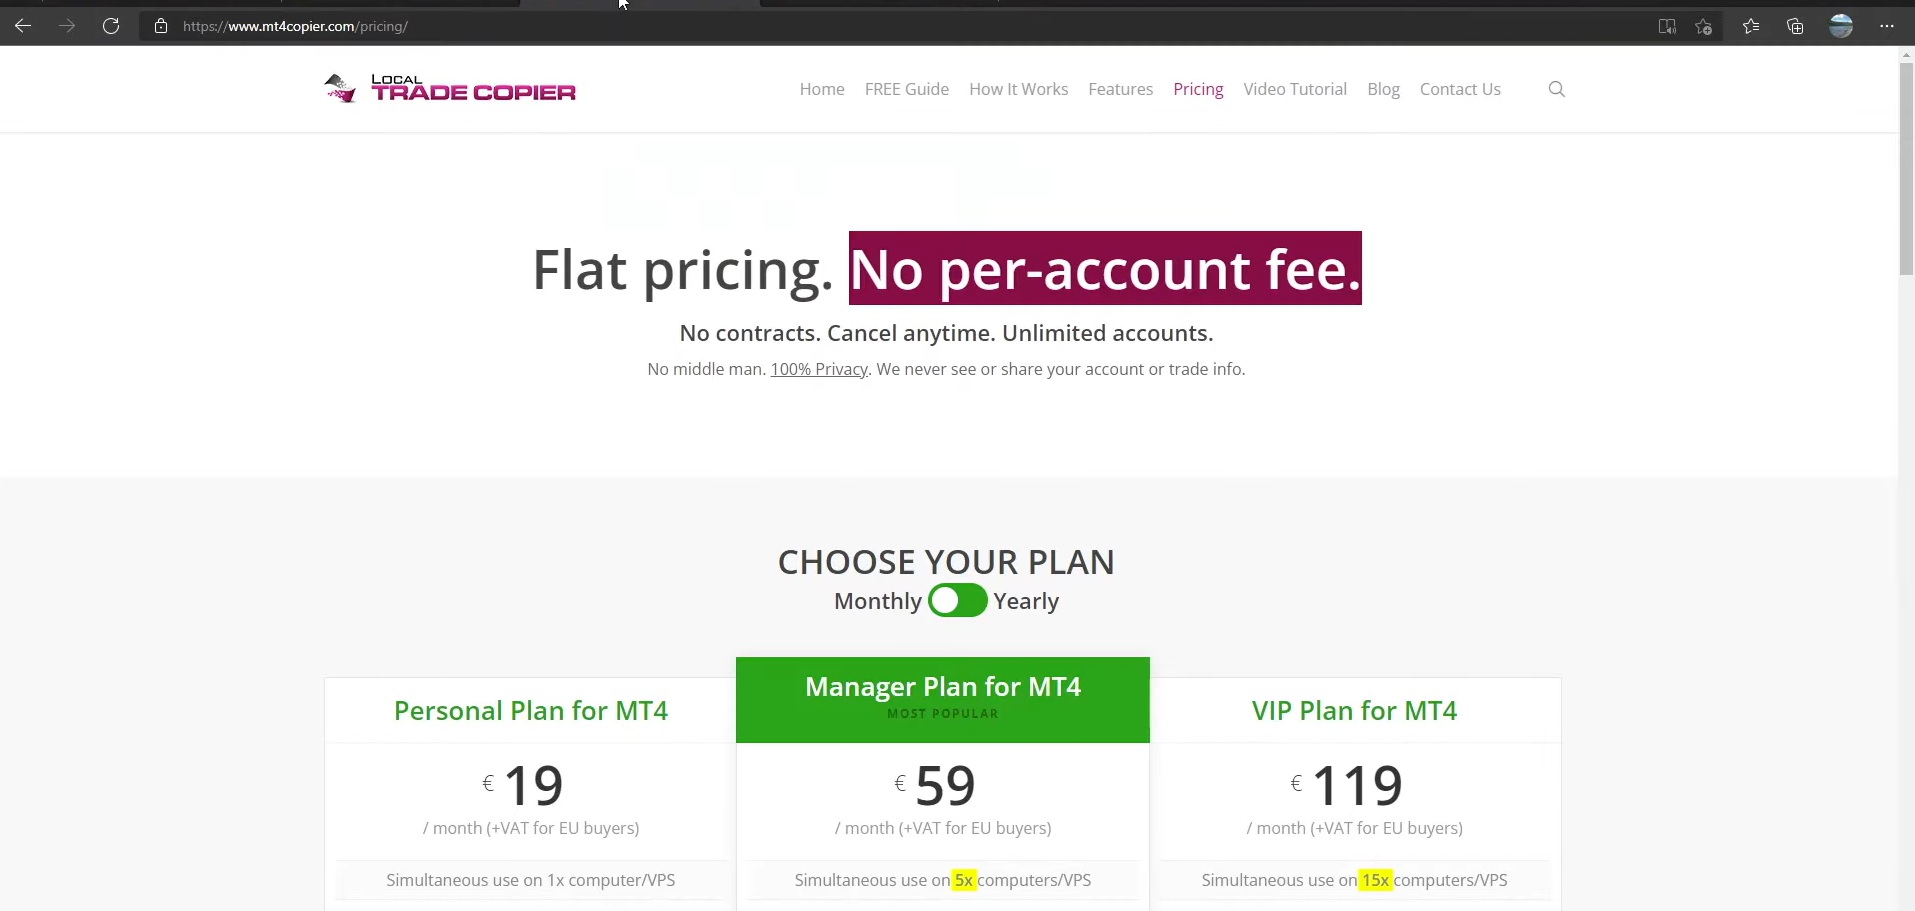
Task: Add this page to favorites
Action: 1704,27
